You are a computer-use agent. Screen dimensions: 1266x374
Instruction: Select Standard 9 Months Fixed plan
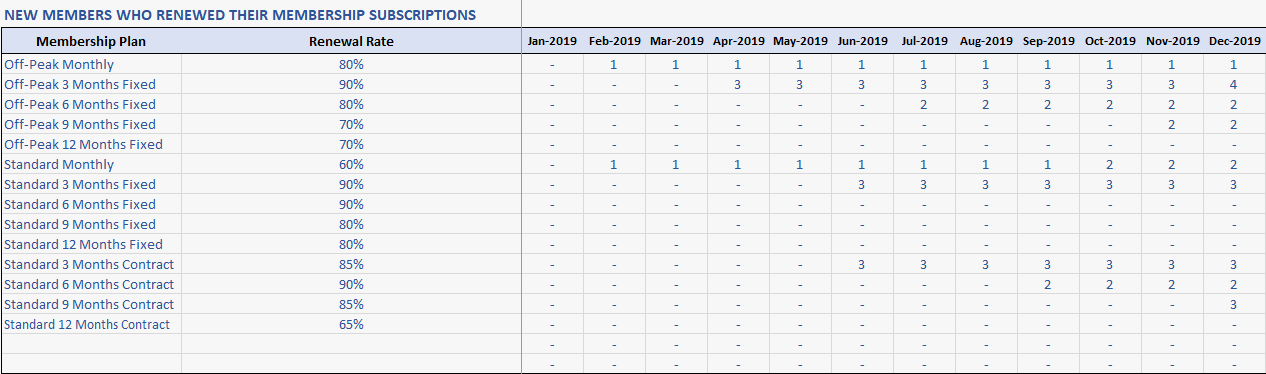[91, 224]
